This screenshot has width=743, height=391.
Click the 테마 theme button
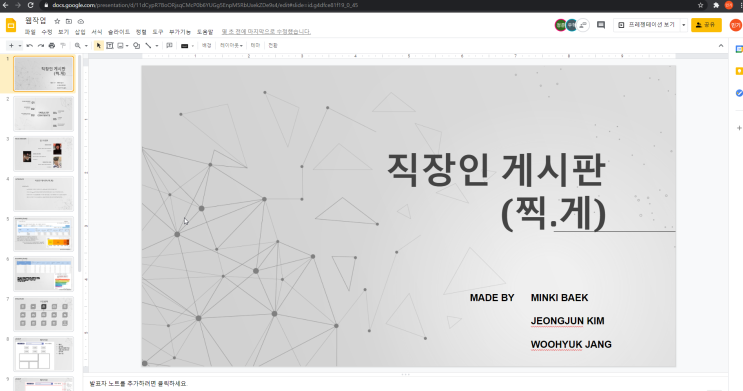click(255, 45)
